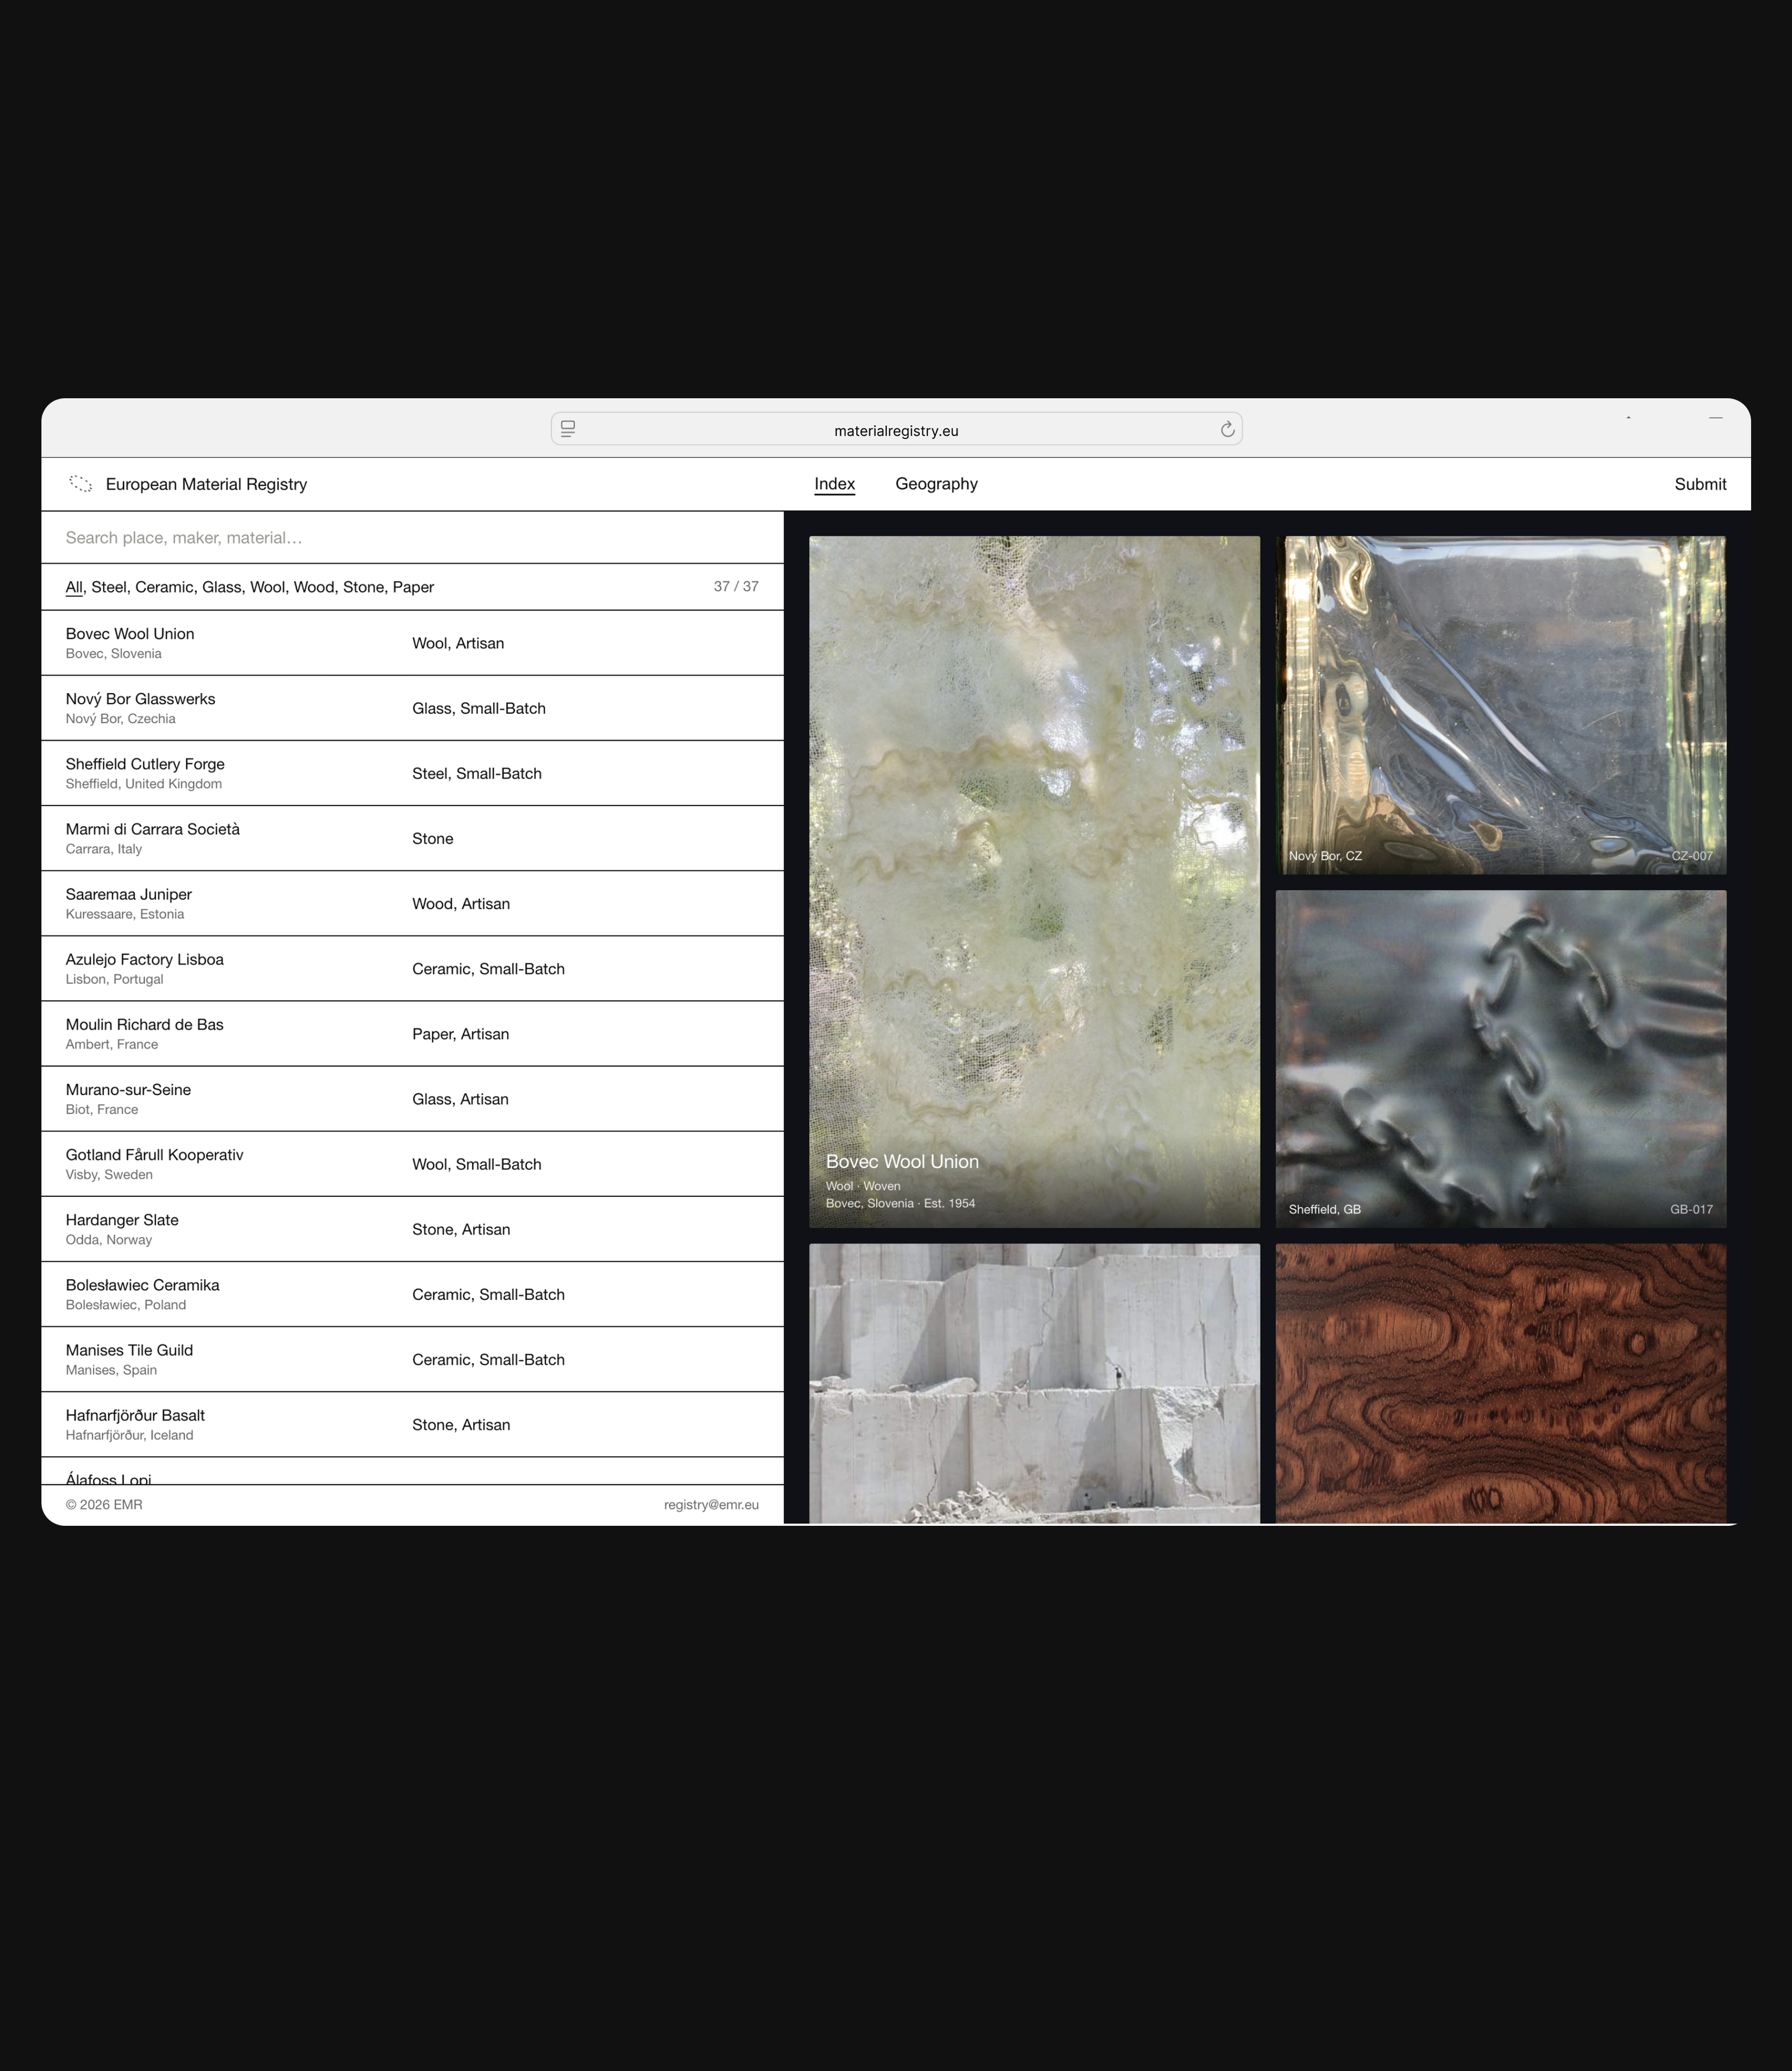Click the reload icon in address bar

point(1227,429)
